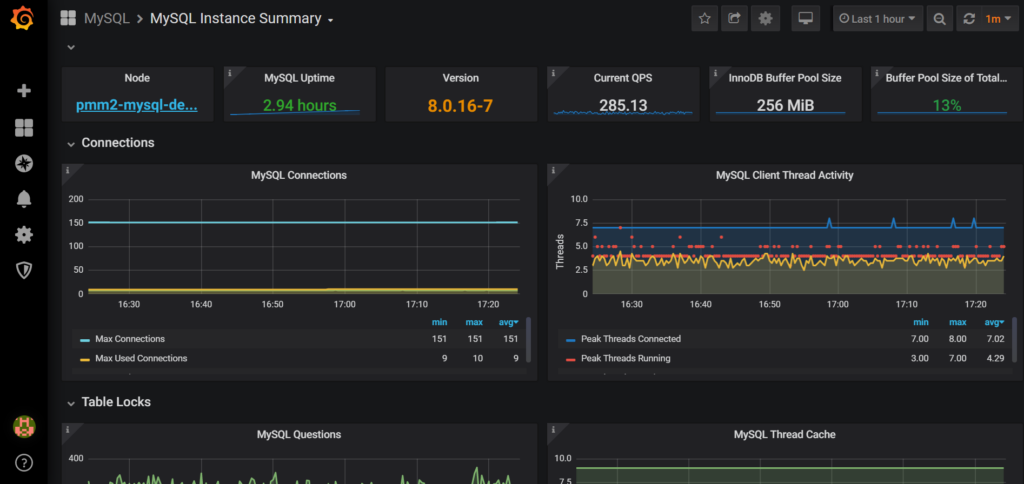Toggle the Peak Threads Running legend series

625,358
